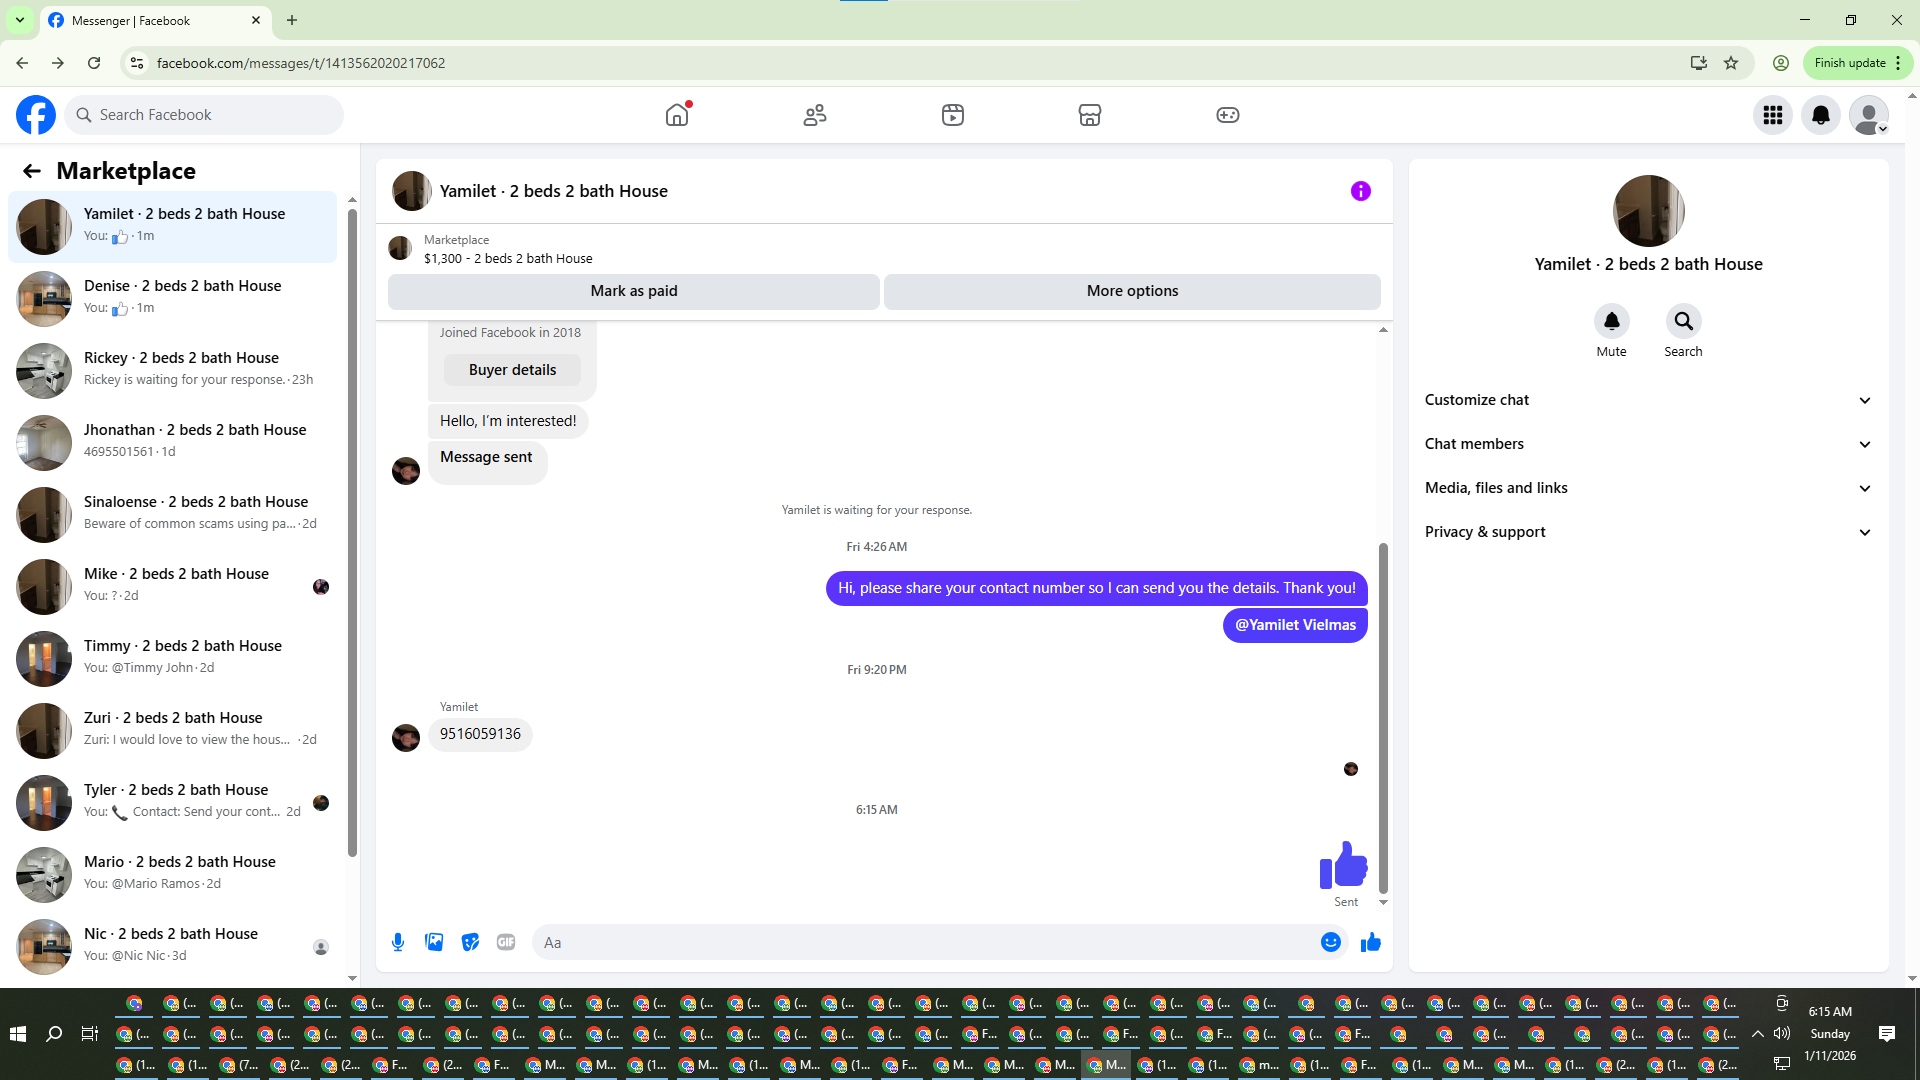Select the Messenger | Facebook browser tab
This screenshot has height=1080, width=1920.
(155, 20)
